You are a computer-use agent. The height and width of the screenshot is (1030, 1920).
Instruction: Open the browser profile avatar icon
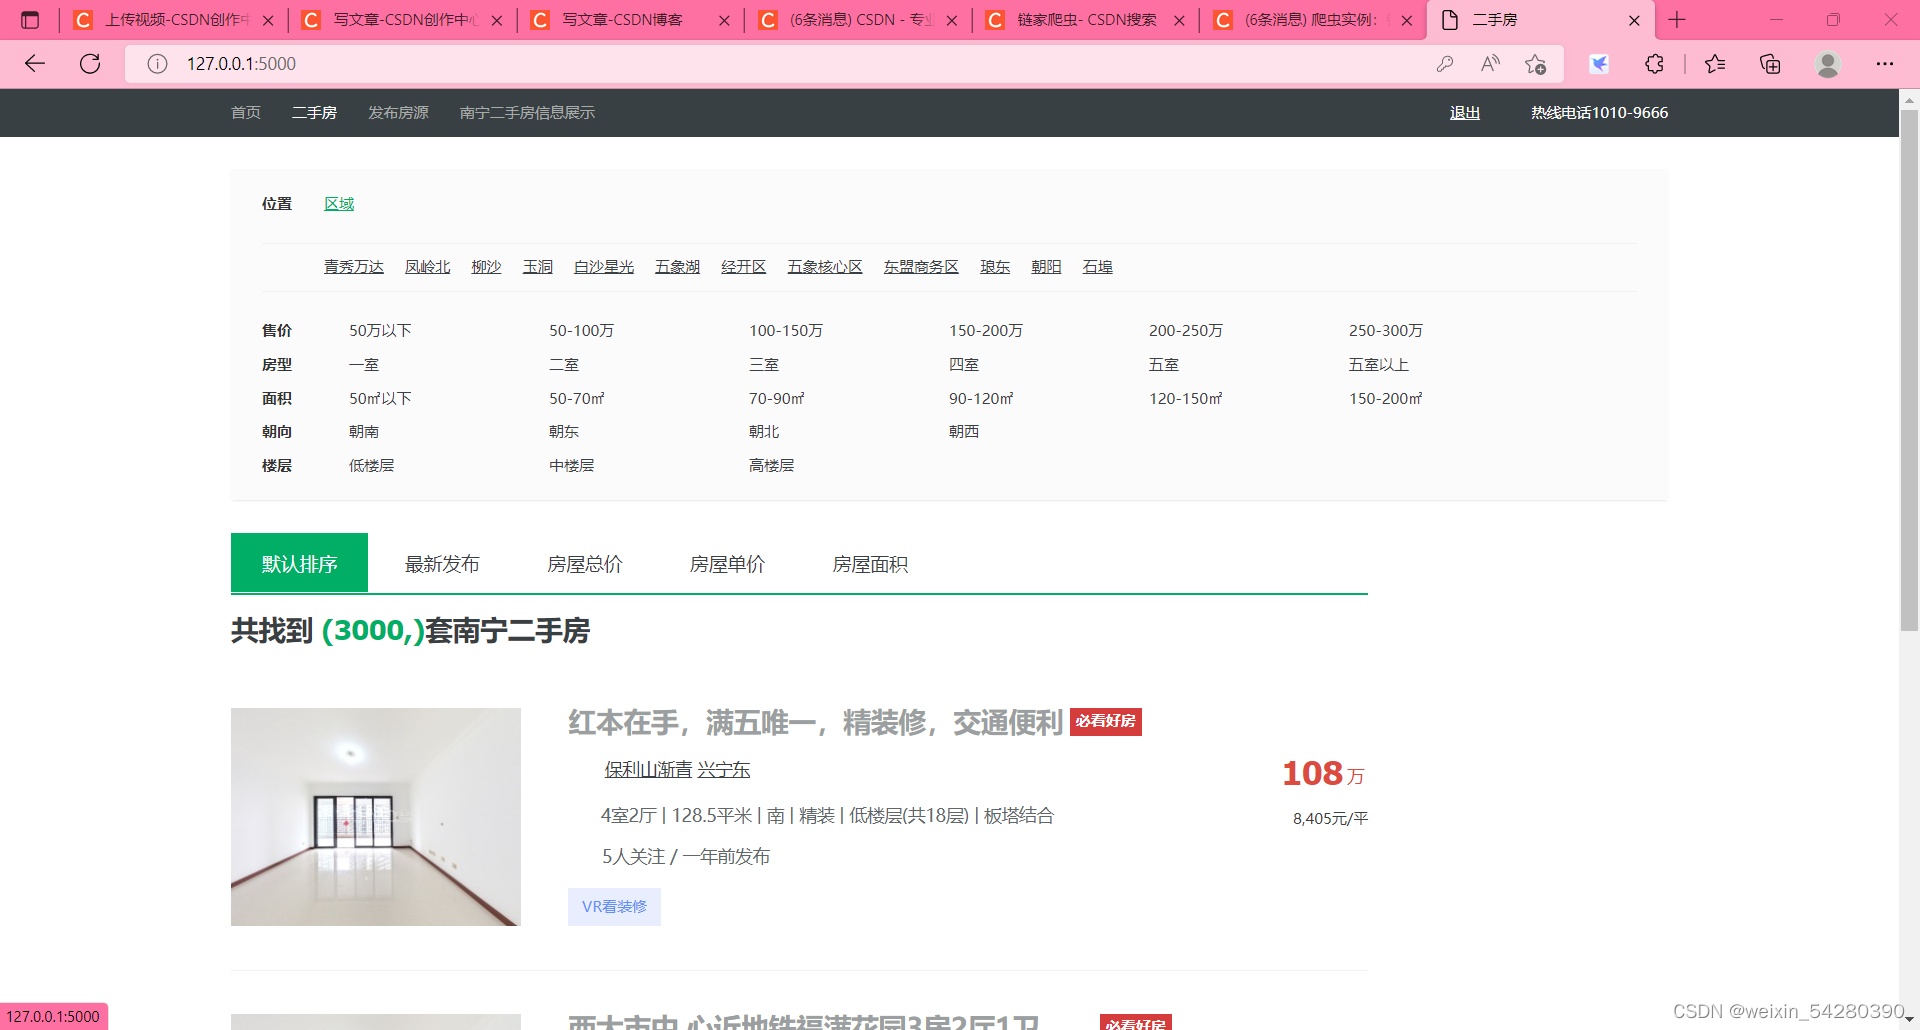pyautogui.click(x=1827, y=63)
